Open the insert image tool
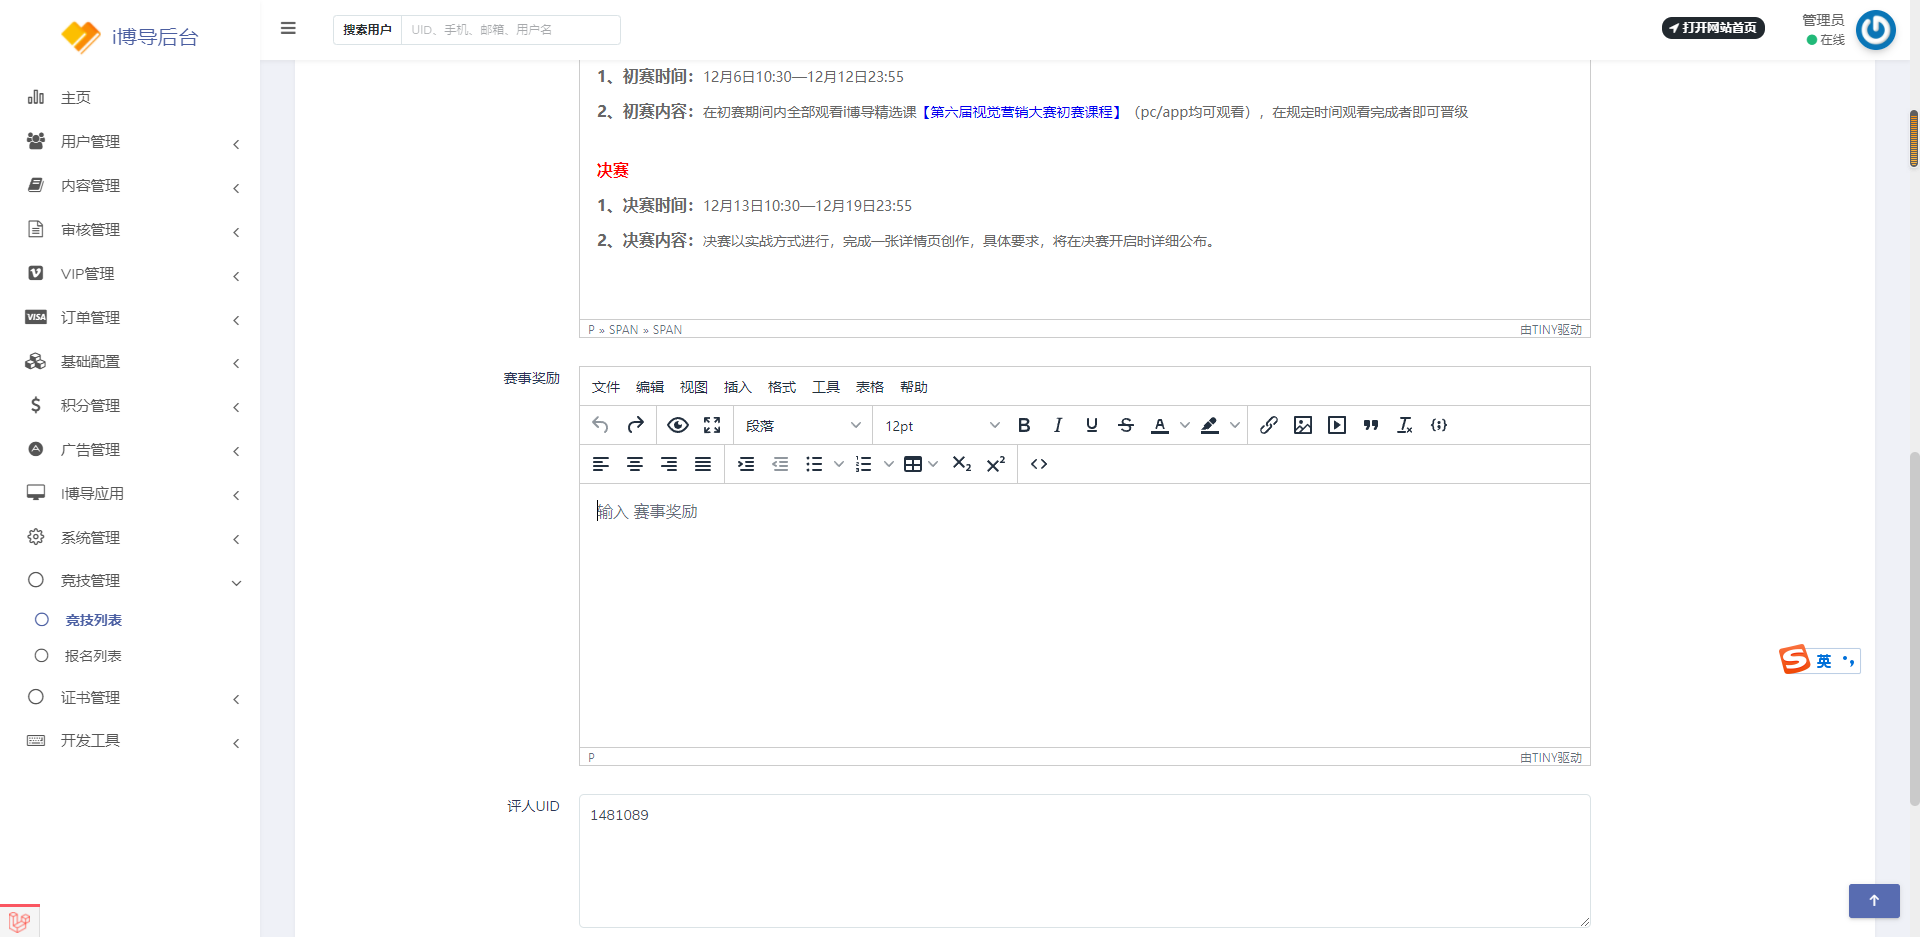The height and width of the screenshot is (937, 1920). [1303, 425]
